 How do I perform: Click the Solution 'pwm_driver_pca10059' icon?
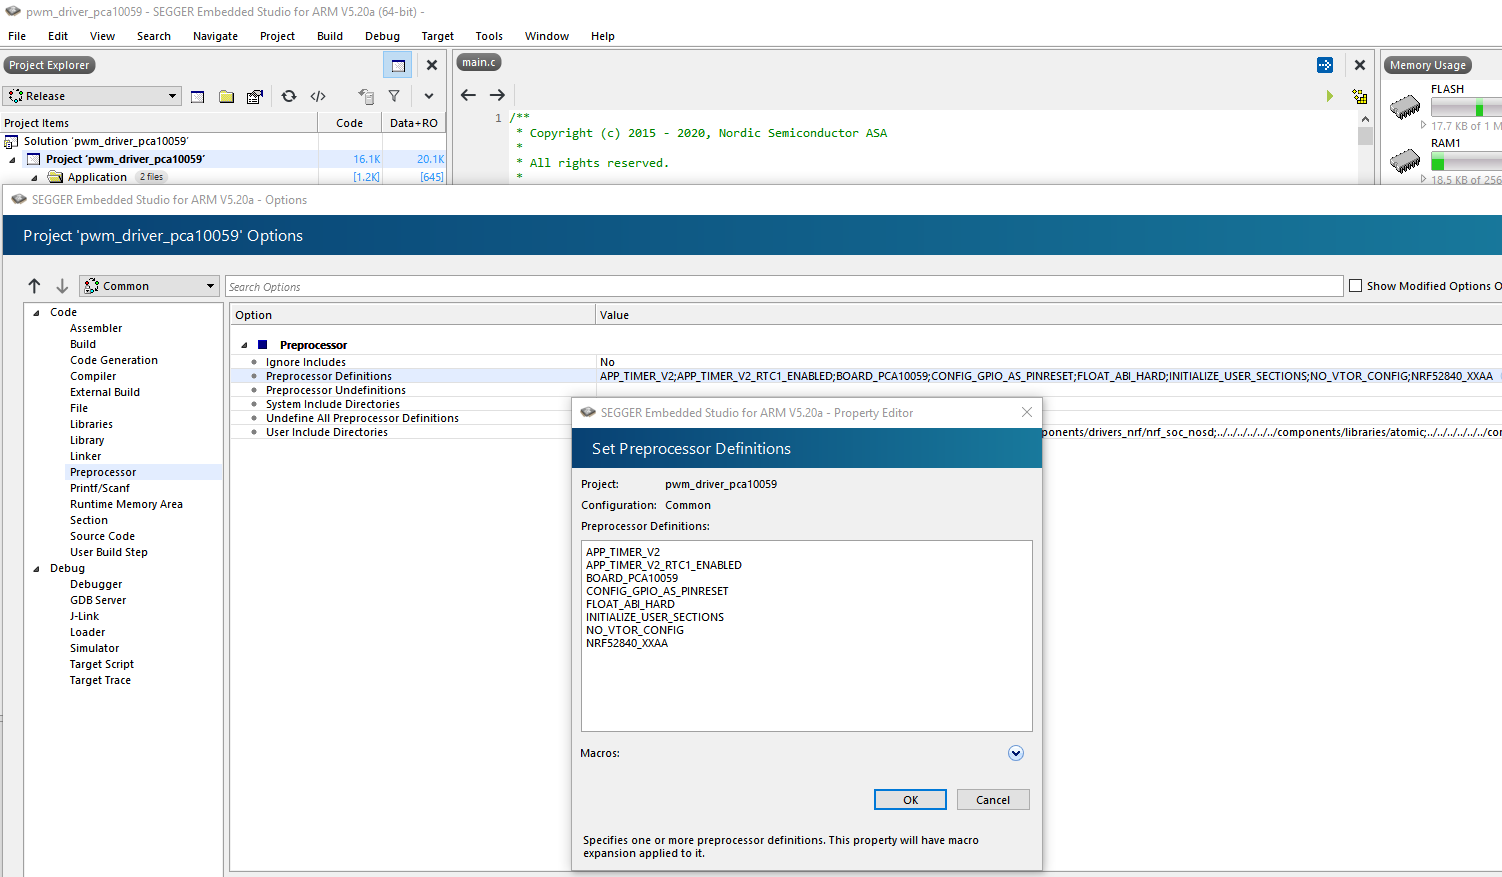coord(11,142)
